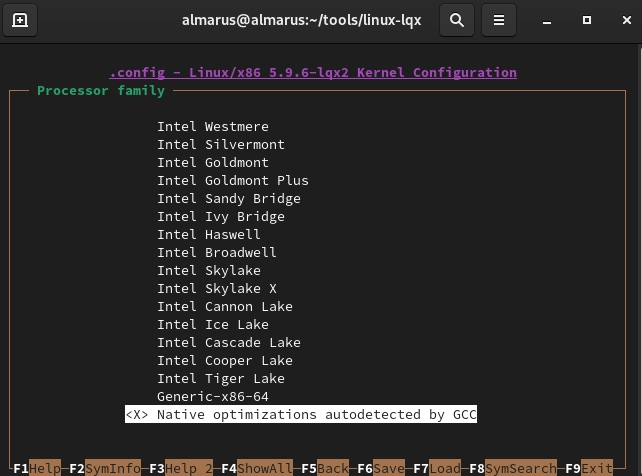
Task: Click the terminal window title almarus@almarus
Action: tap(301, 20)
